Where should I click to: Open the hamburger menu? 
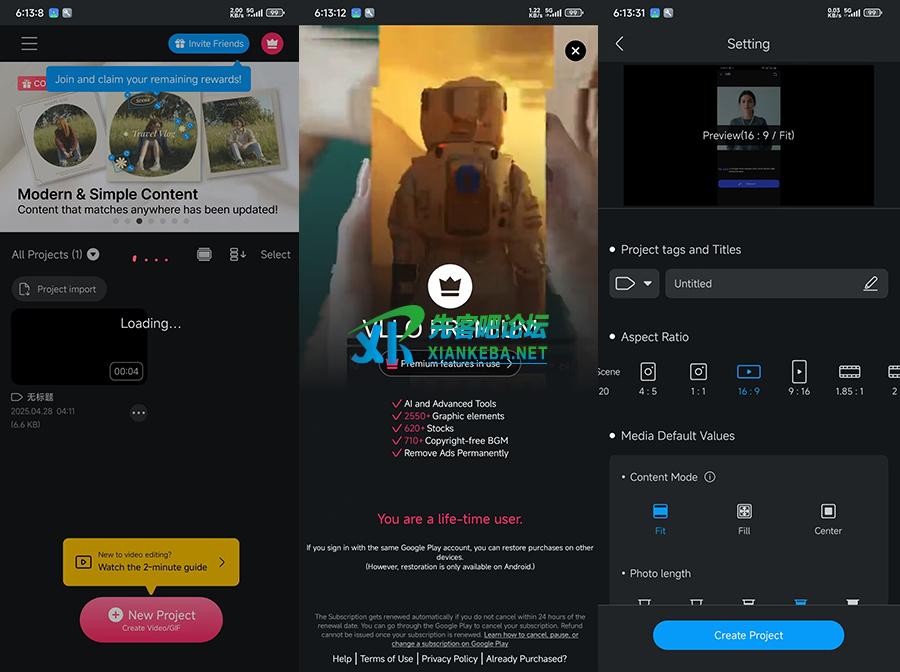click(29, 44)
